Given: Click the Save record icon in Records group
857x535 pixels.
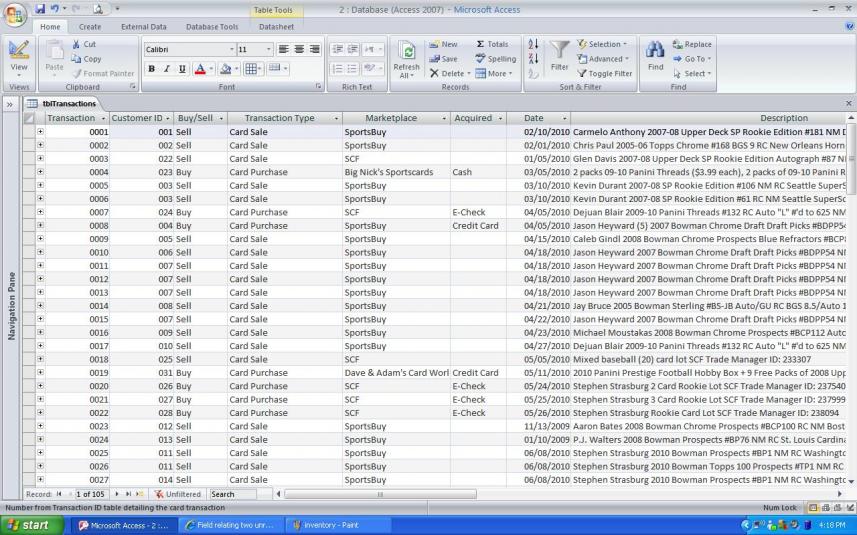Looking at the screenshot, I should click(x=434, y=58).
